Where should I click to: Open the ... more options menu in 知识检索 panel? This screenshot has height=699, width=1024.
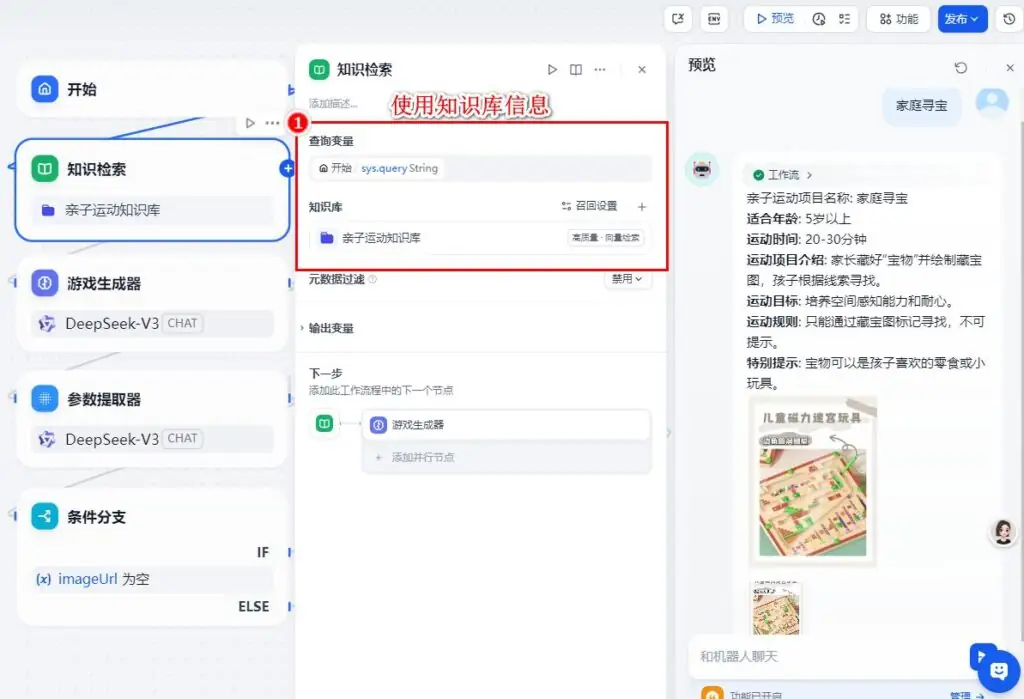(601, 69)
